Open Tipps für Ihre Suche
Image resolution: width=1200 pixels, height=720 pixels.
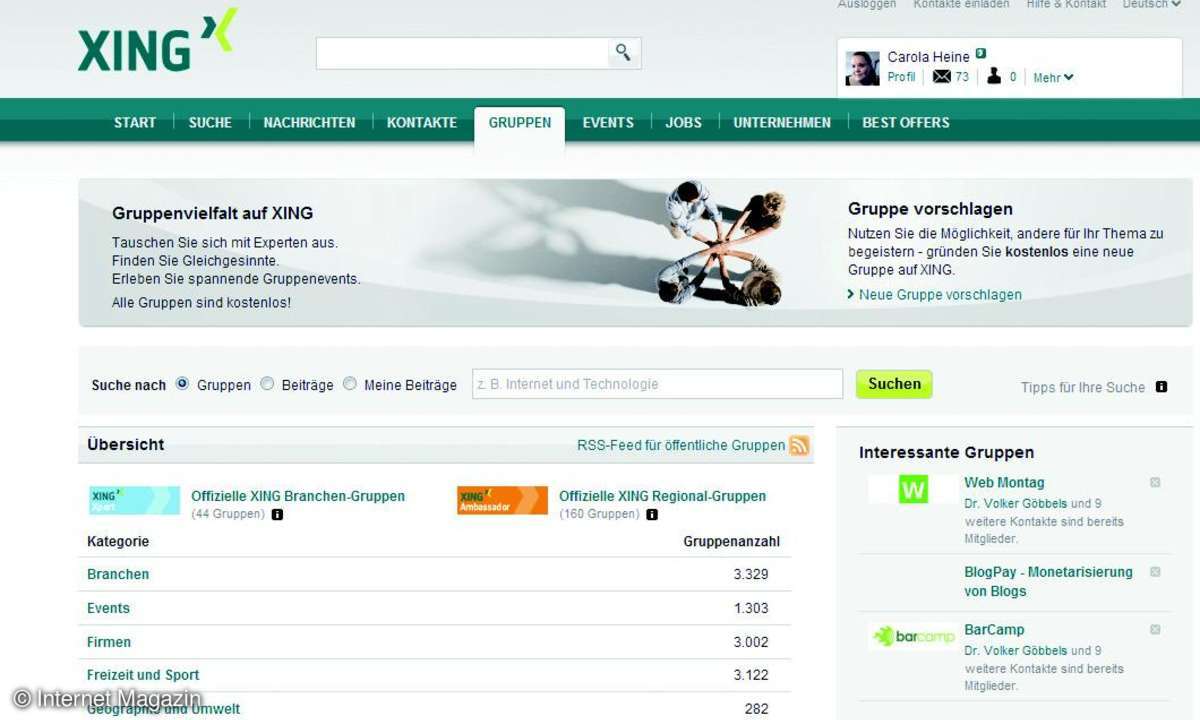tap(1083, 387)
